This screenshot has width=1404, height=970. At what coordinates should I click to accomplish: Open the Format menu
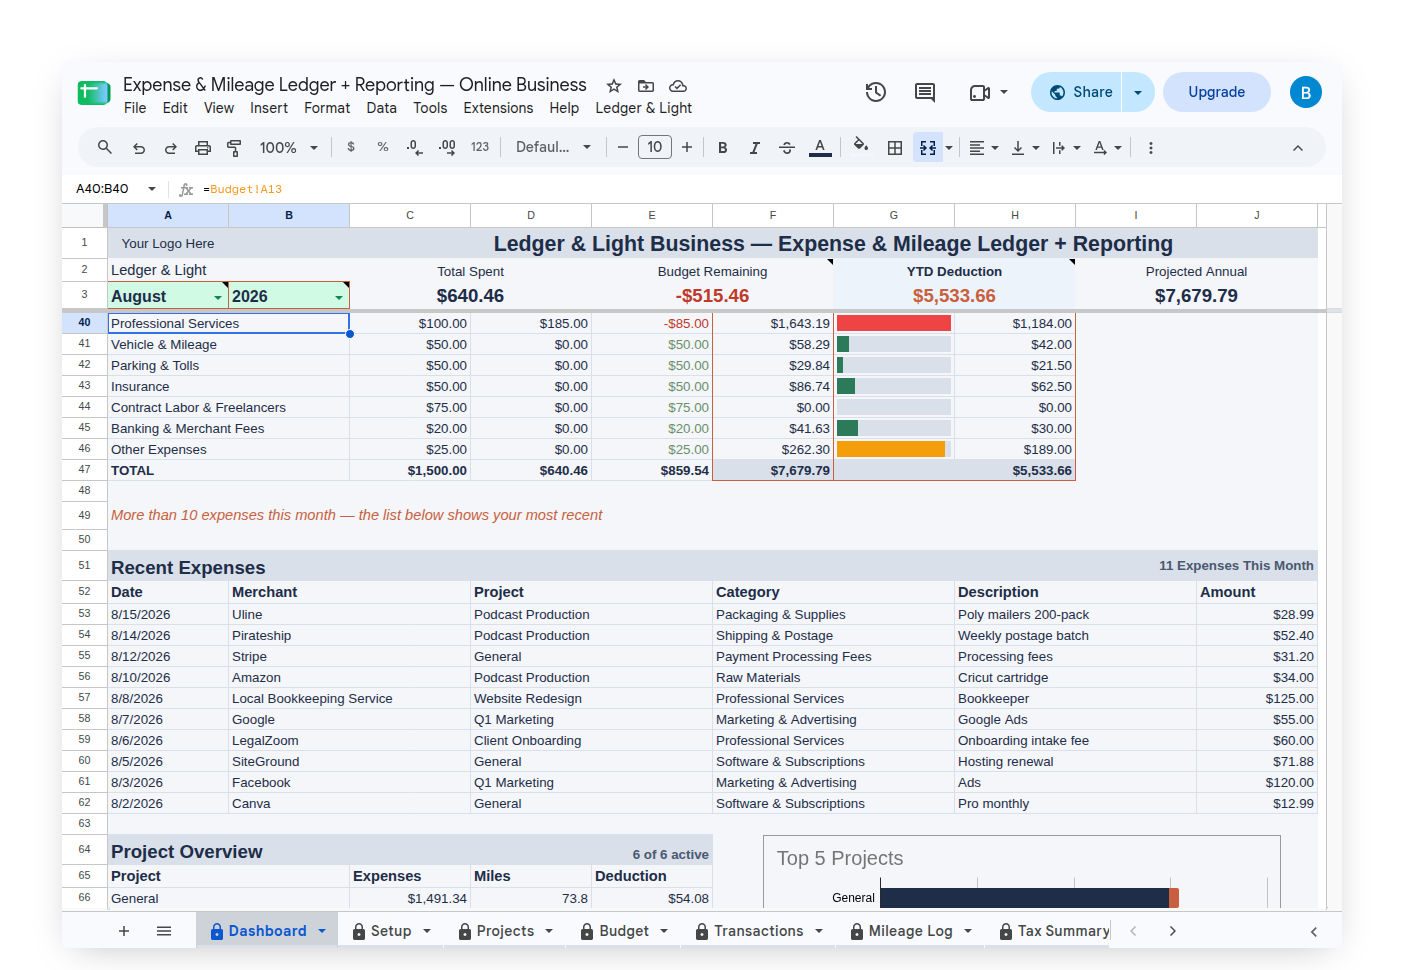(x=327, y=108)
